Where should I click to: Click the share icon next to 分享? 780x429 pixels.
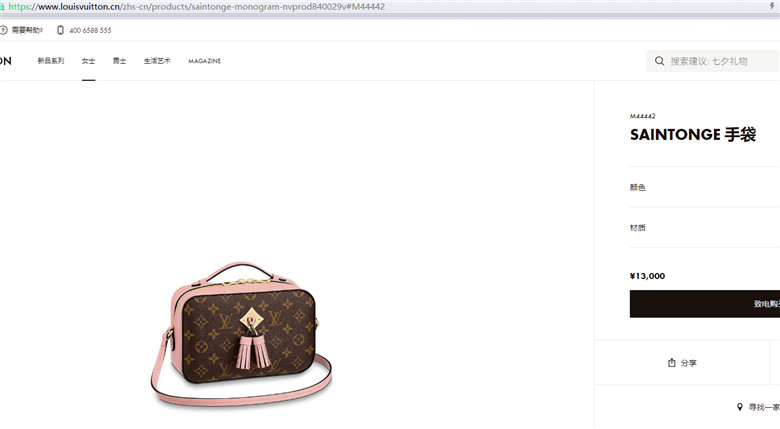[672, 362]
